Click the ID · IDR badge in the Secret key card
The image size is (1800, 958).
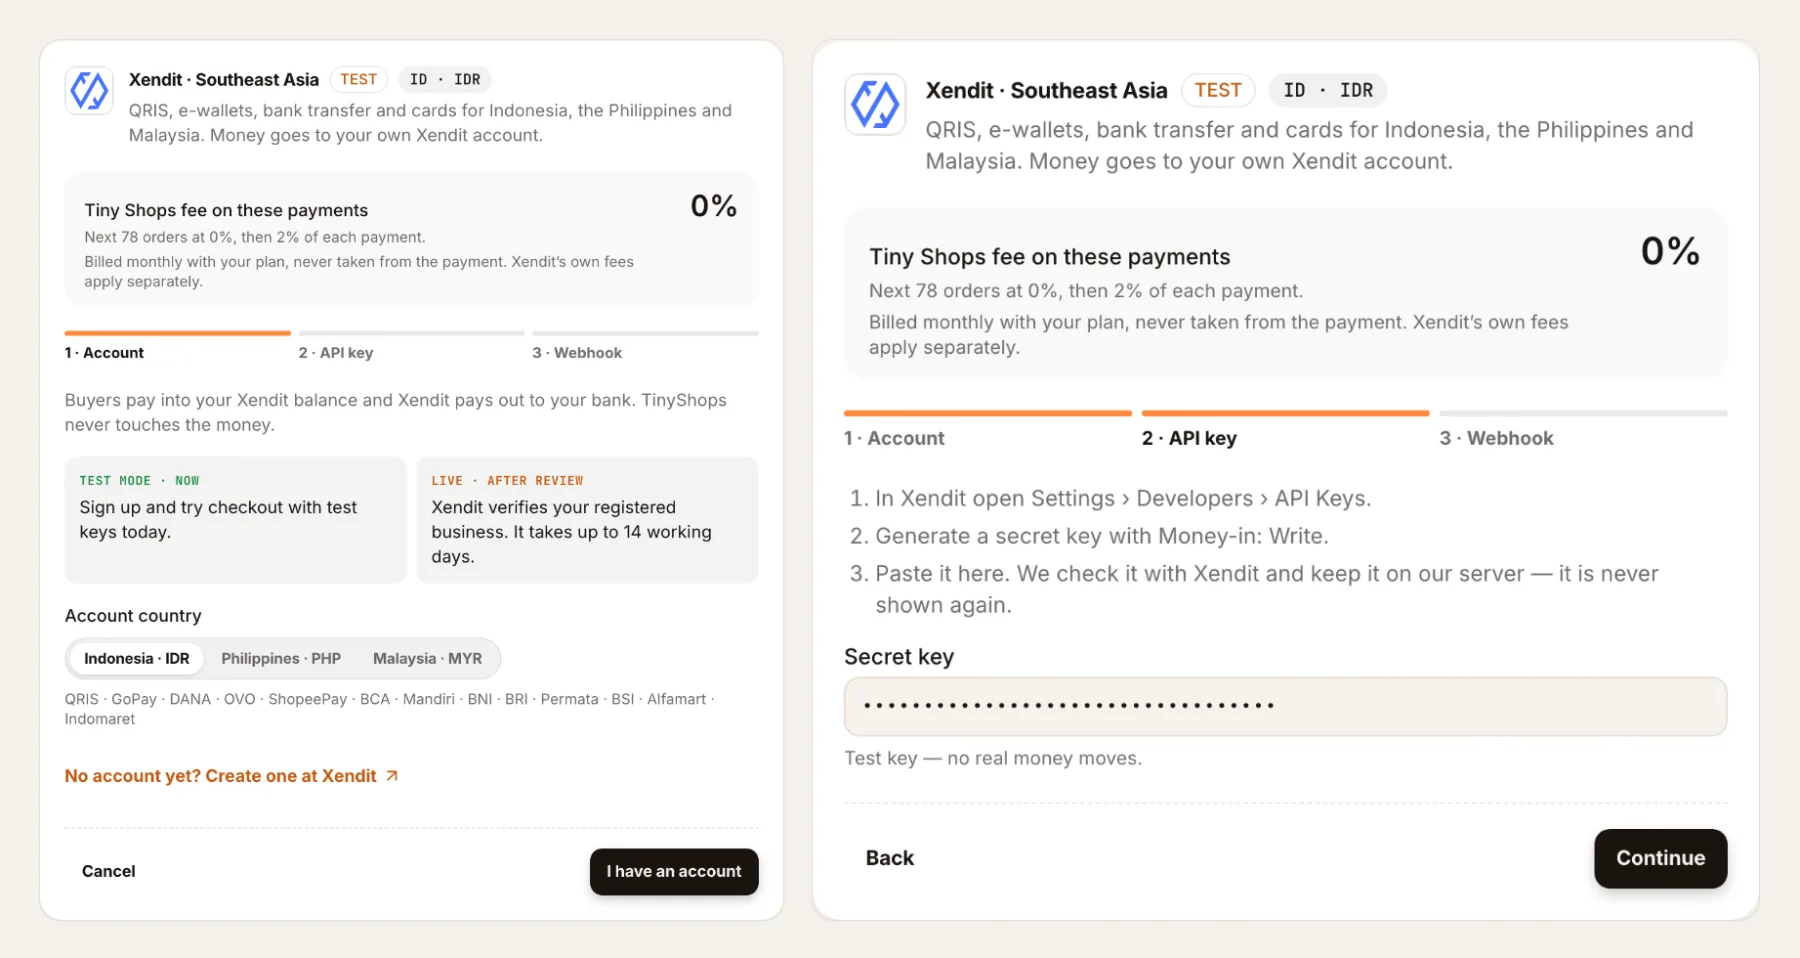click(x=1328, y=90)
